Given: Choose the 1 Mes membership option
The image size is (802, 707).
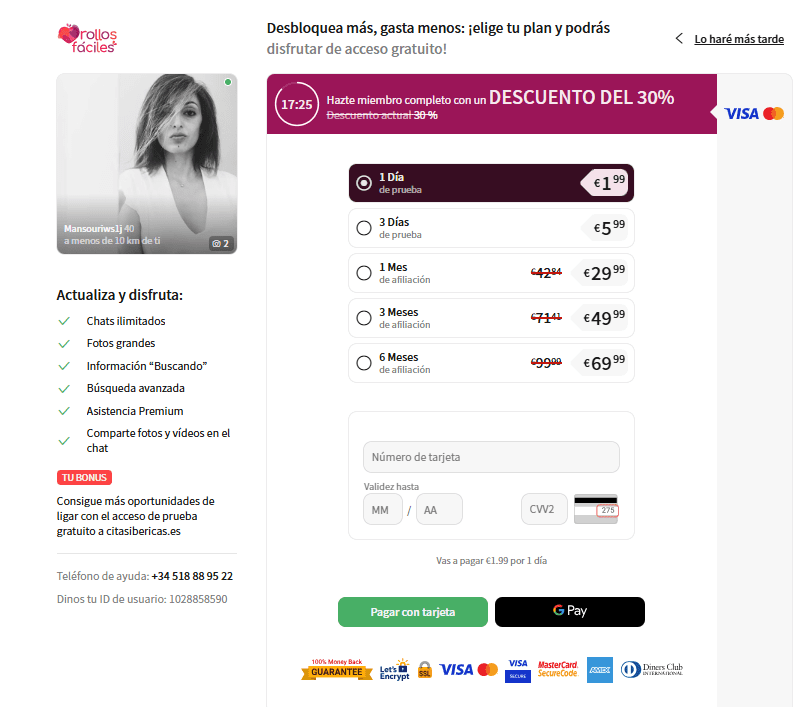Looking at the screenshot, I should click(x=491, y=273).
